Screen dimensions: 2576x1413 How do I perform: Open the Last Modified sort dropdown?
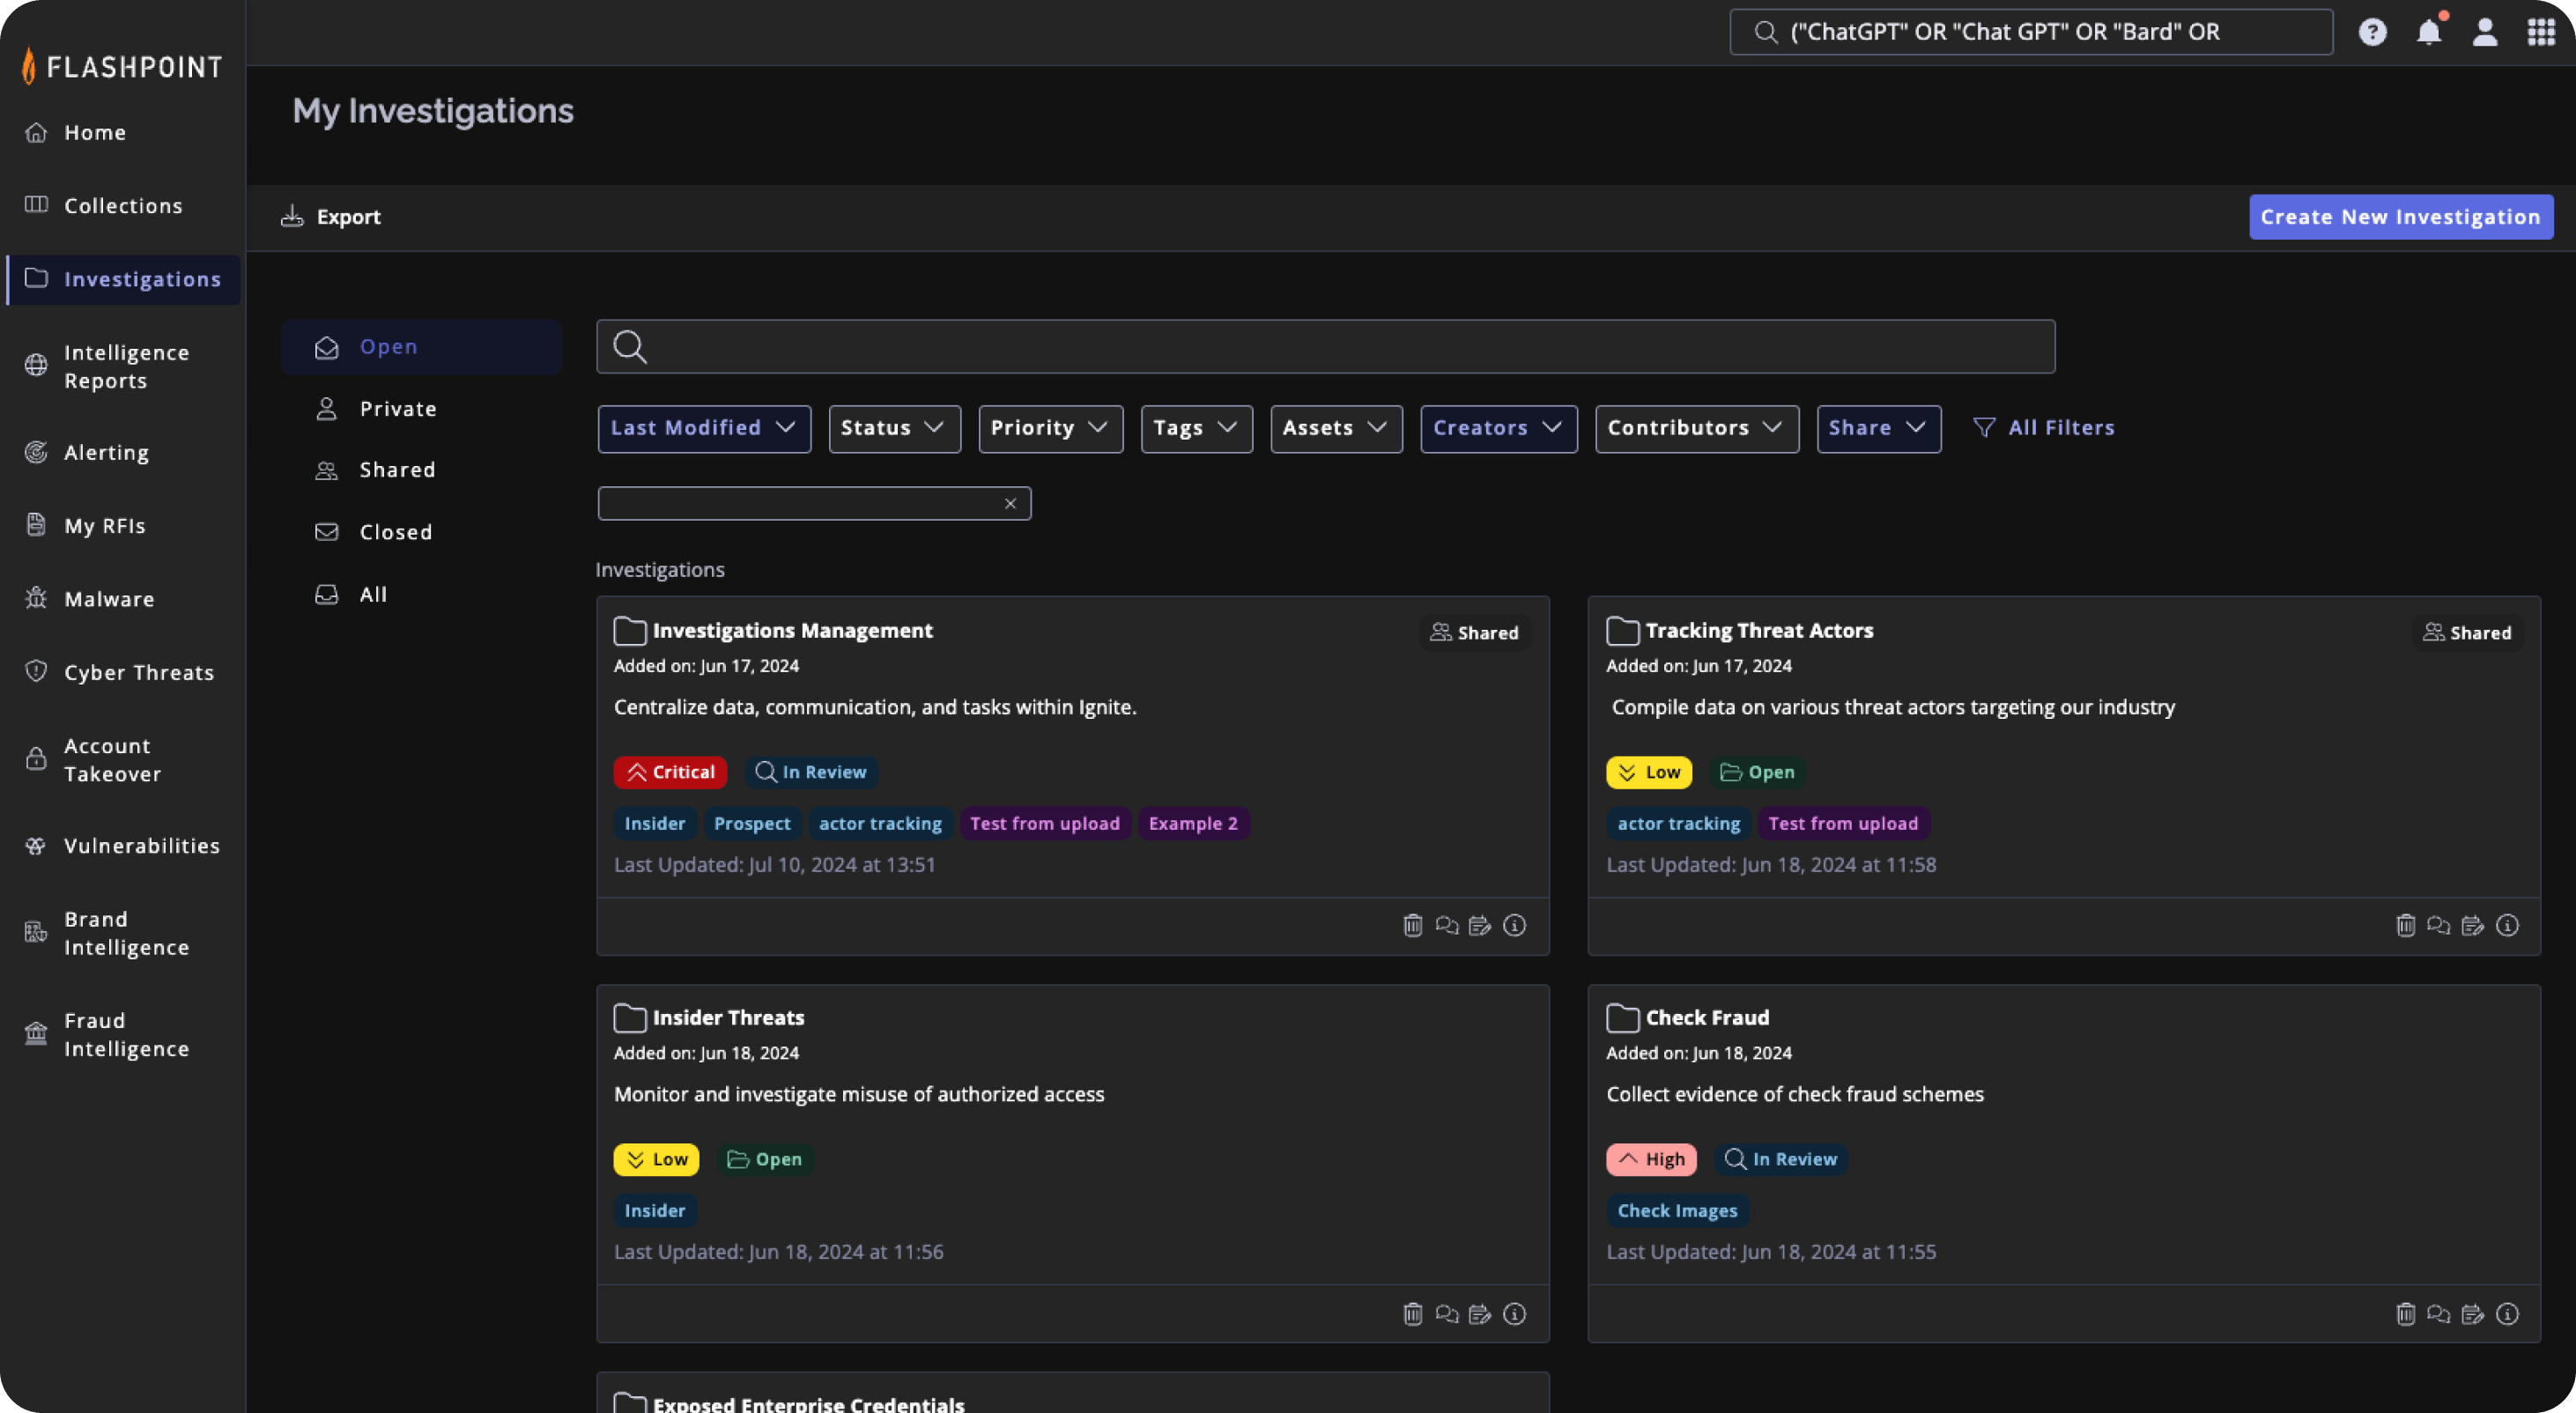point(703,428)
